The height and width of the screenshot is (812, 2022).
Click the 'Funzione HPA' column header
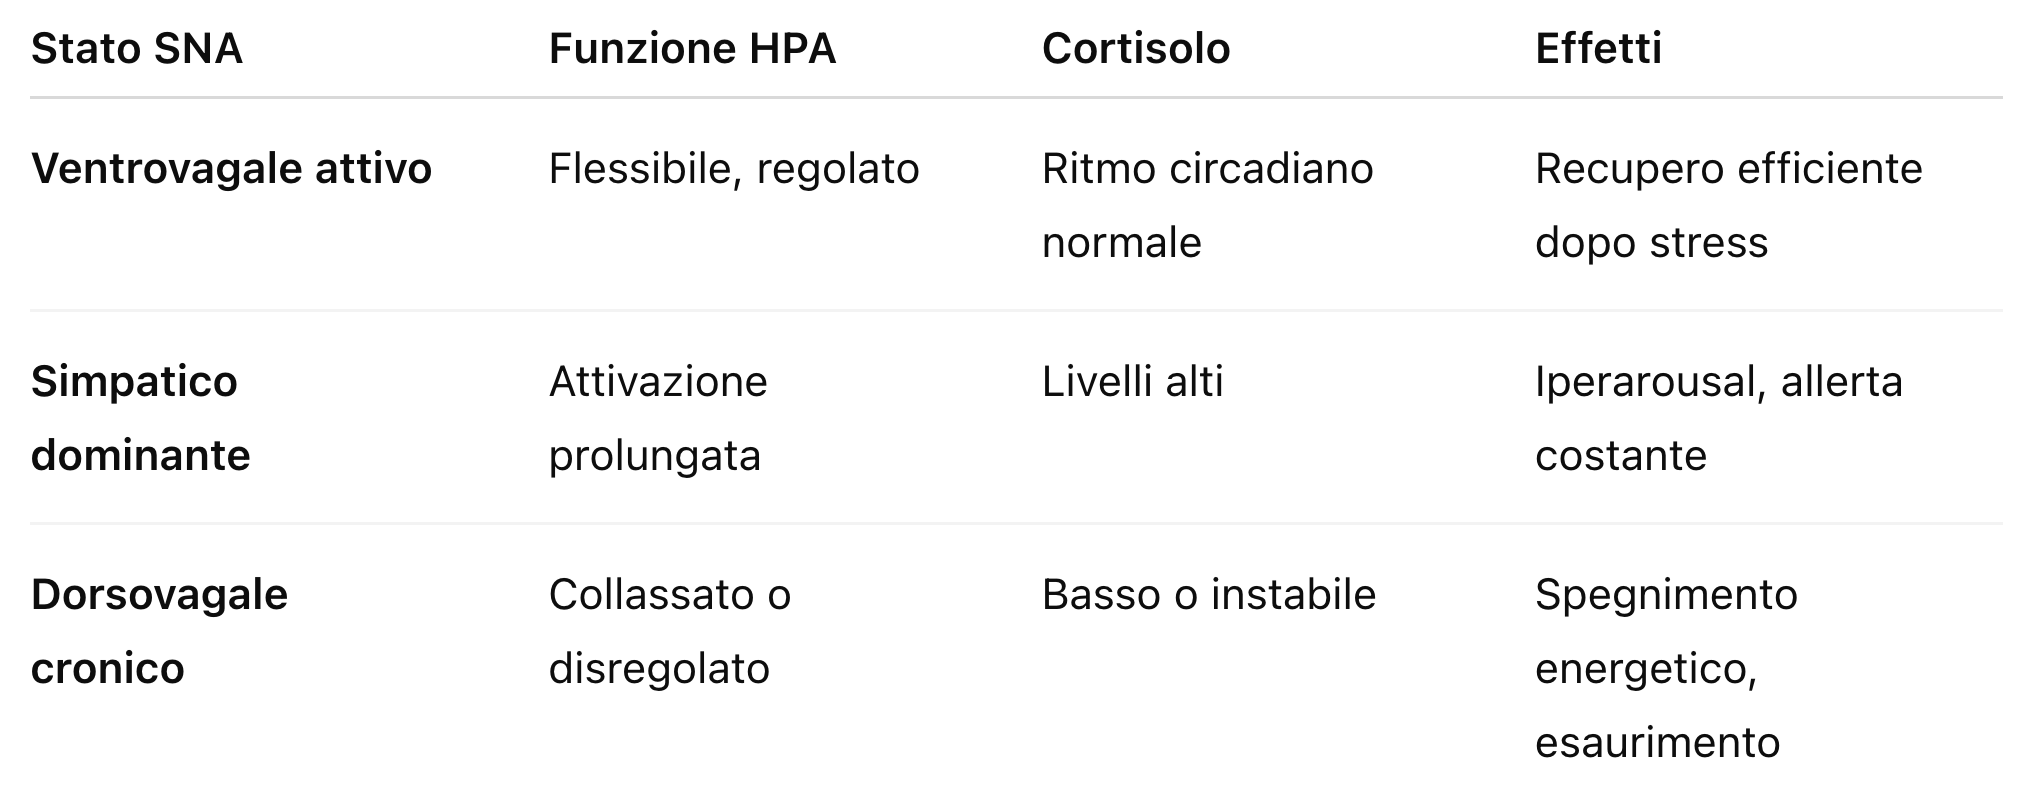(692, 49)
